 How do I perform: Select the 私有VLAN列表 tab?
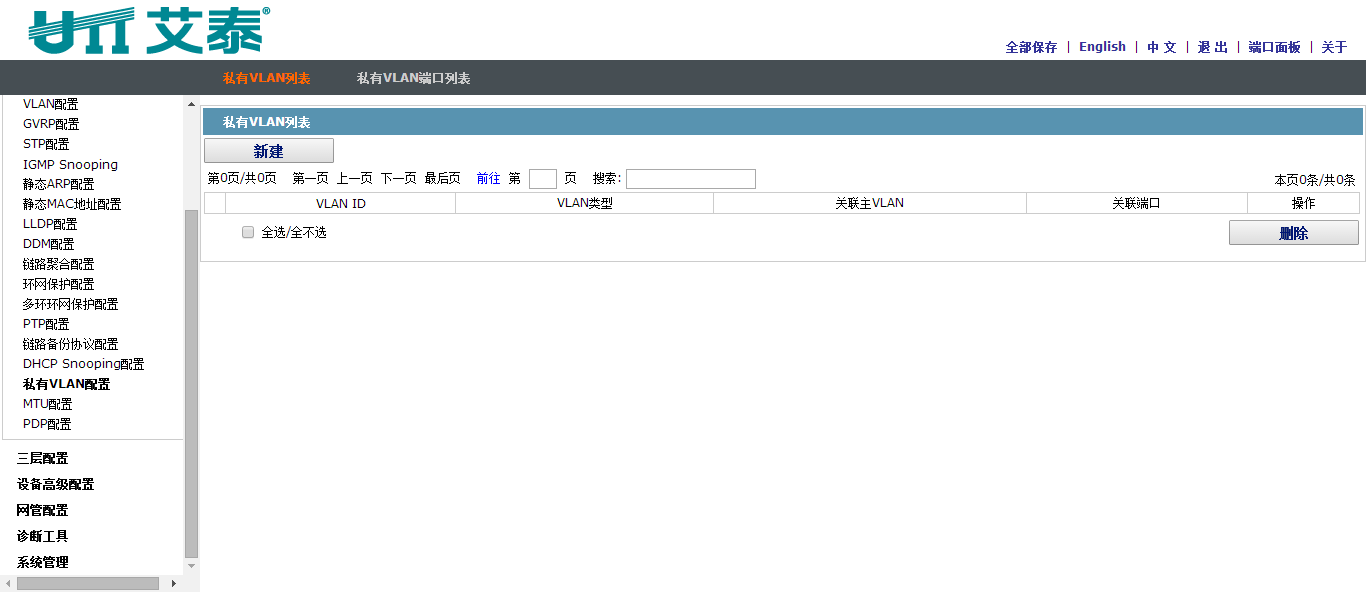[x=267, y=77]
